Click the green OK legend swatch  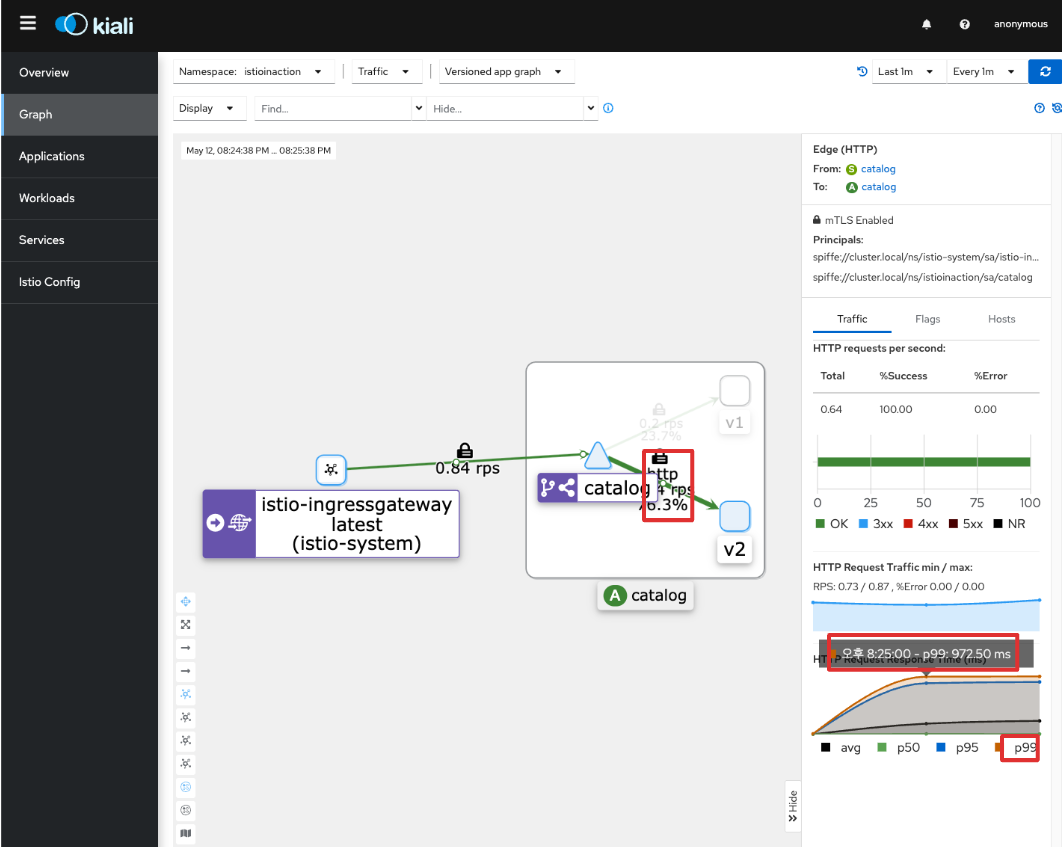coord(820,524)
